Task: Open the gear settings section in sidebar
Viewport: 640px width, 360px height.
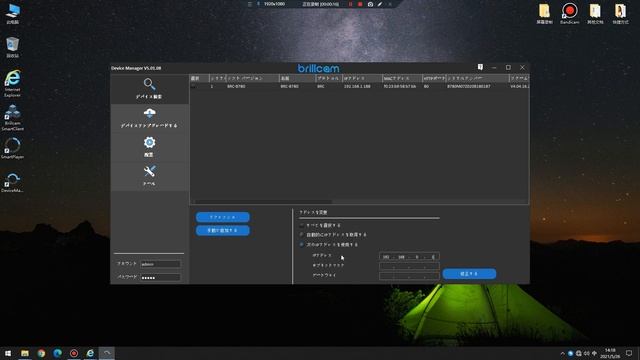Action: coord(149,147)
